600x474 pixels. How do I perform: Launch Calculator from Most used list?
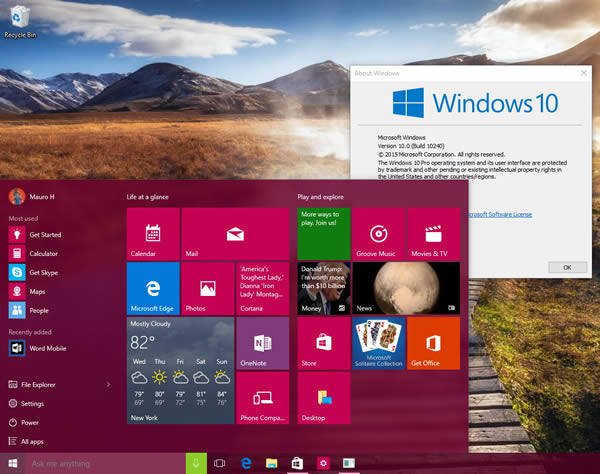click(x=33, y=253)
